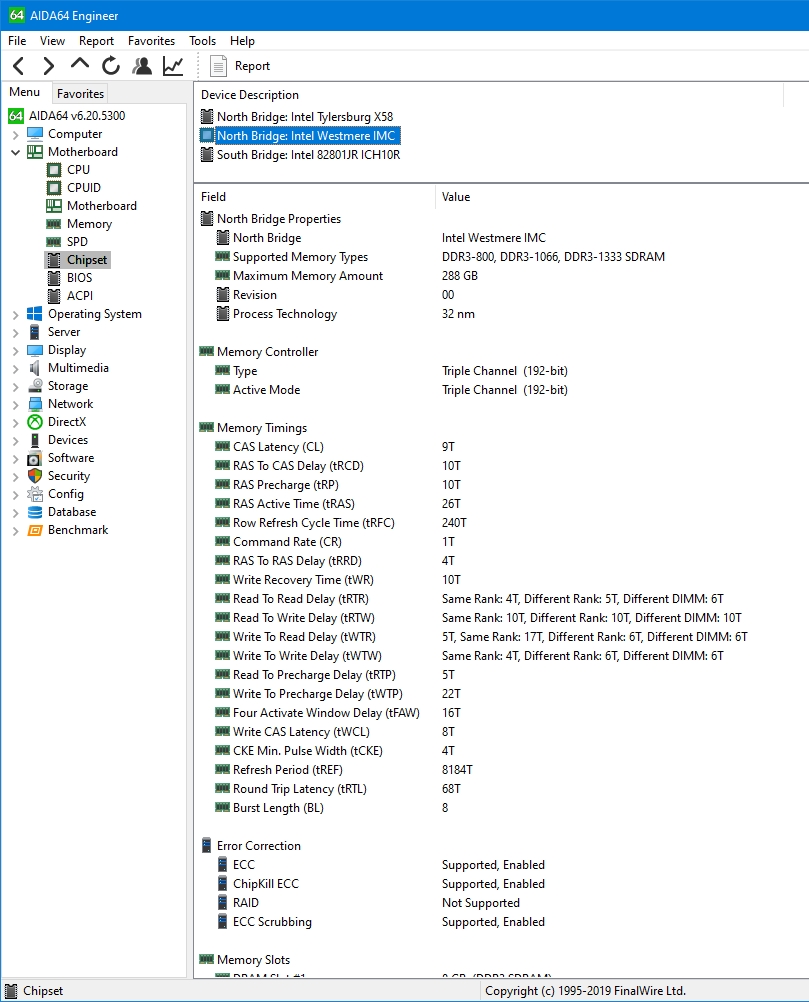Click the BIOS chip icon in tree
The width and height of the screenshot is (809, 1002).
pos(54,278)
